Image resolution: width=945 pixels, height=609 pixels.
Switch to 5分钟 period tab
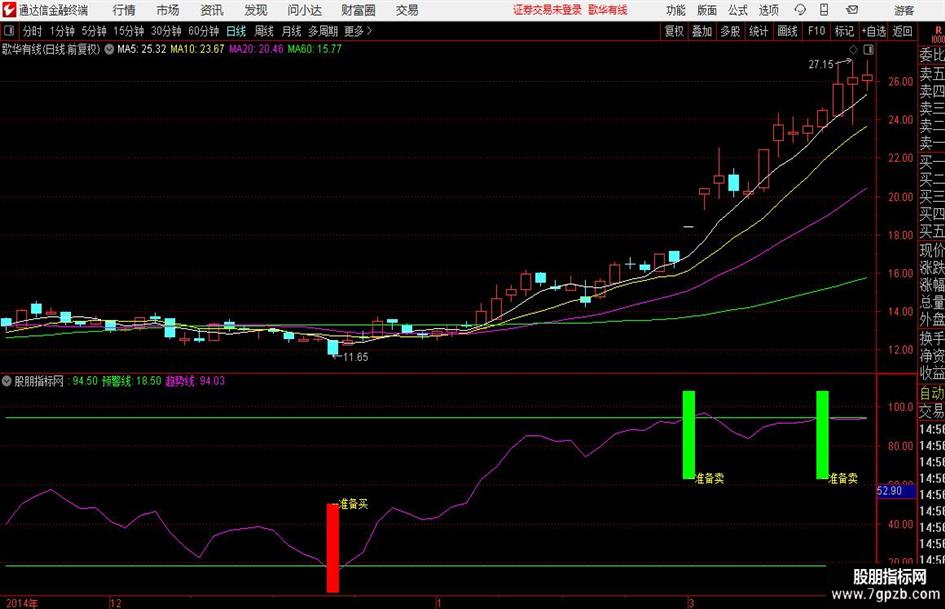coord(93,31)
